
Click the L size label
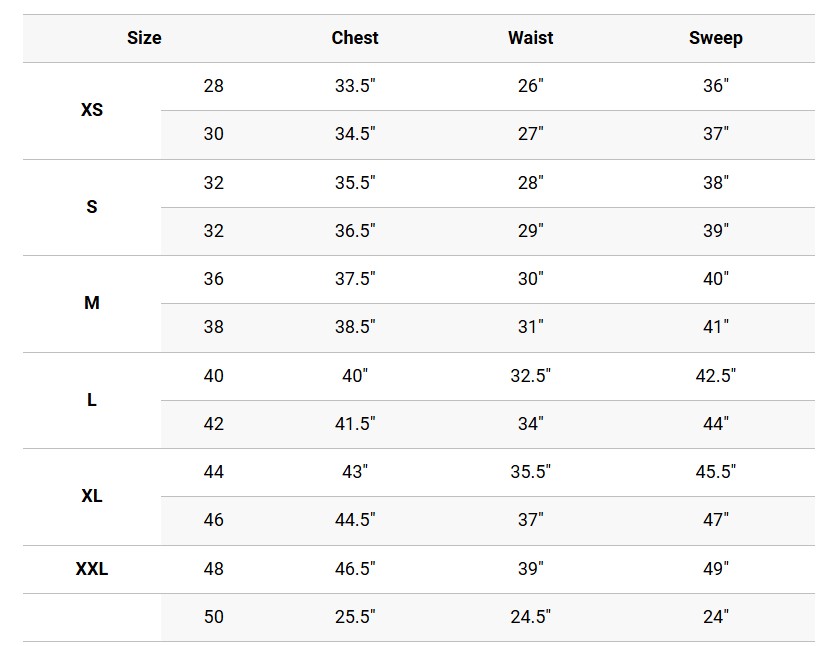pos(92,400)
